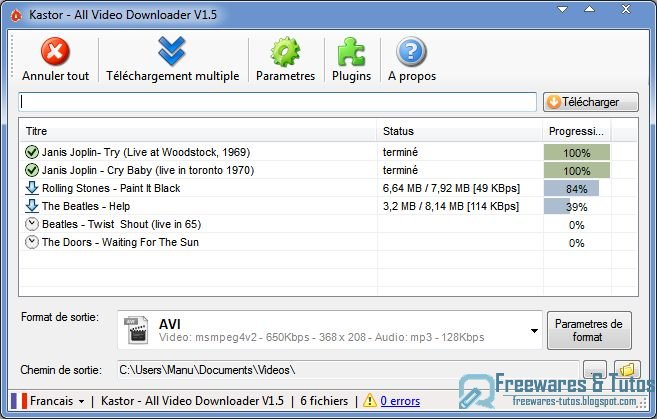The image size is (657, 419).
Task: Open the 0 errors link
Action: coord(400,401)
